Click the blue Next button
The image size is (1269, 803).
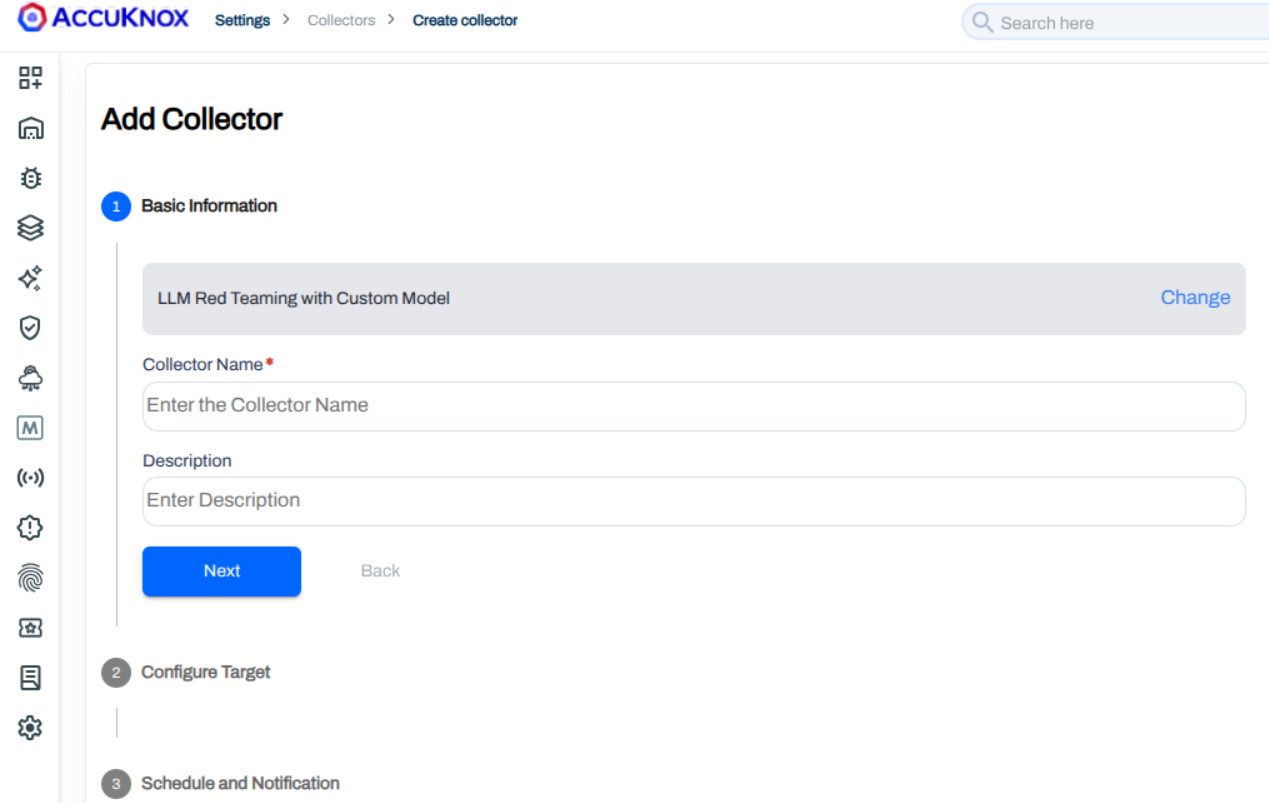tap(222, 571)
